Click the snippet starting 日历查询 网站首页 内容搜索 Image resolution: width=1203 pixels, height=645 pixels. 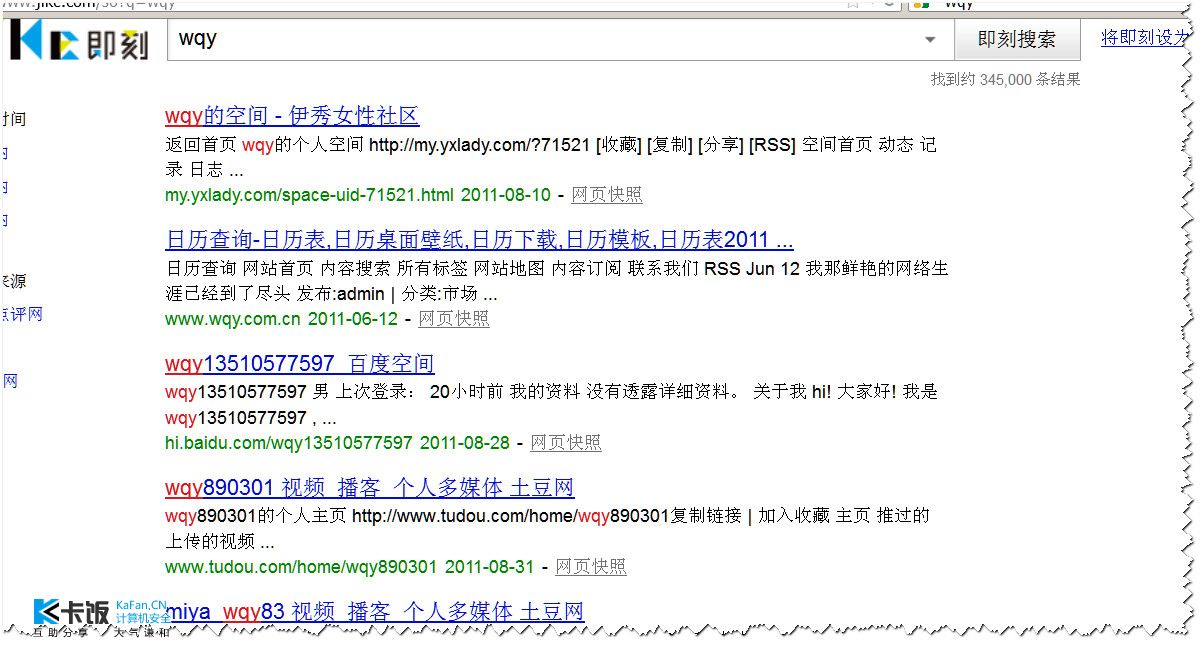point(557,282)
